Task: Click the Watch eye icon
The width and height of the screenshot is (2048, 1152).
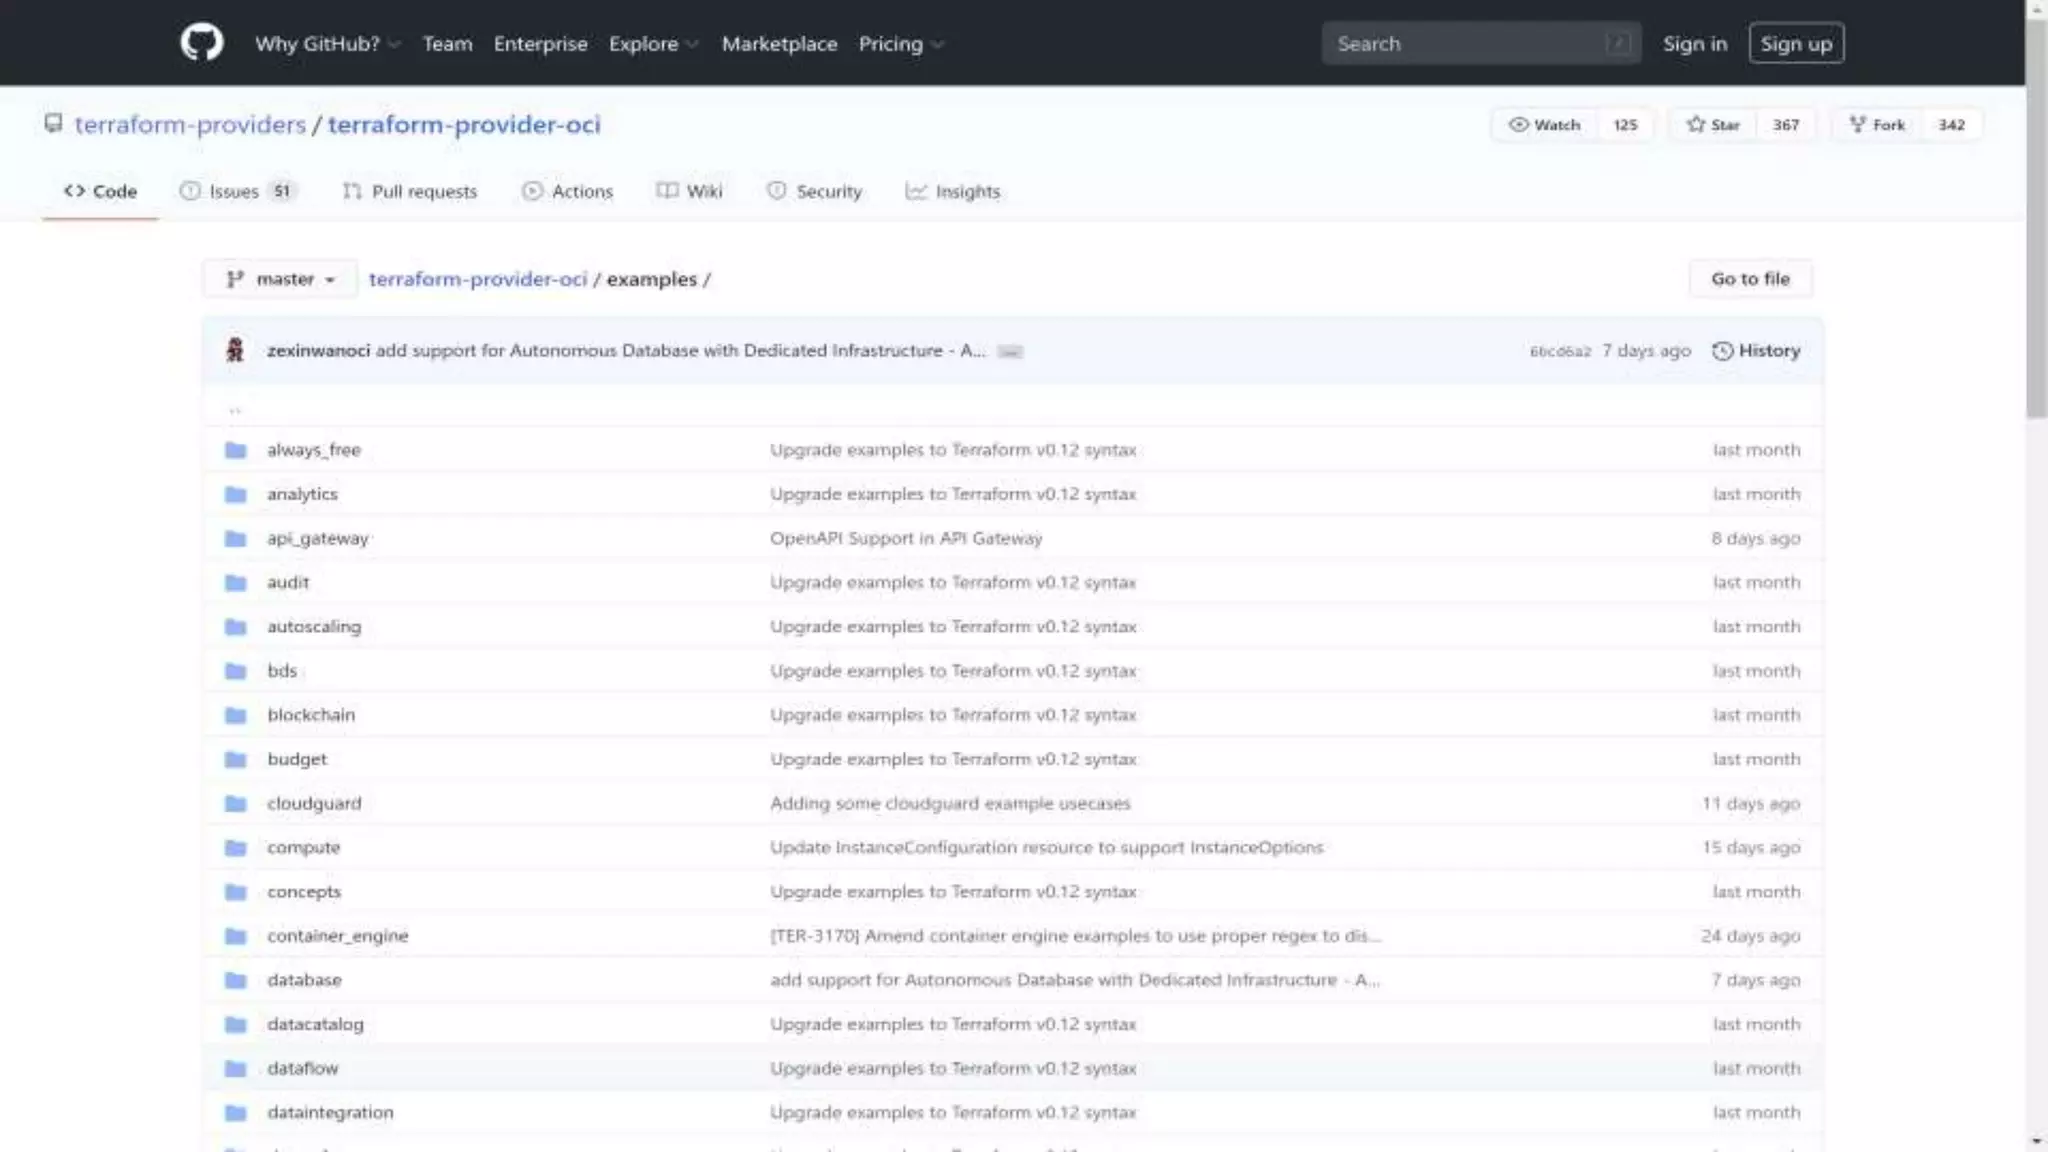Action: [1518, 124]
